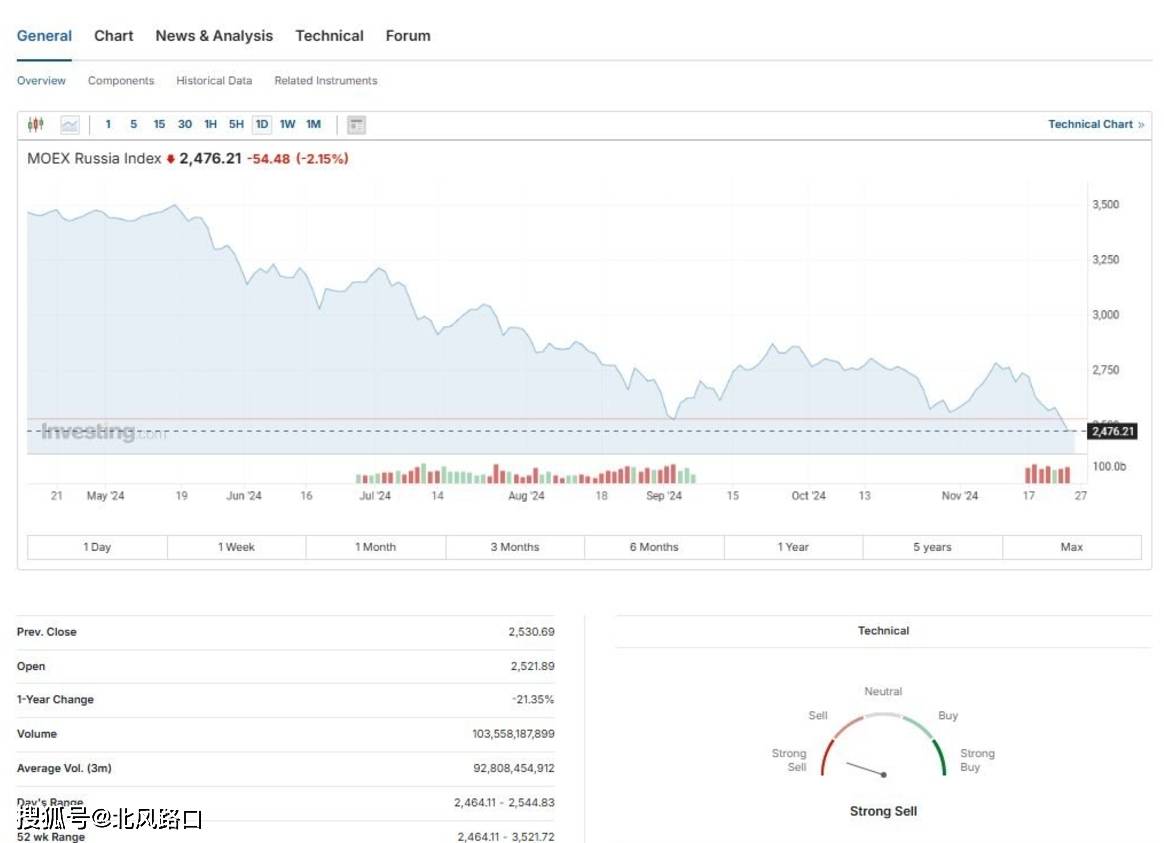The height and width of the screenshot is (843, 1164).
Task: Open the Chart tab
Action: (x=113, y=36)
